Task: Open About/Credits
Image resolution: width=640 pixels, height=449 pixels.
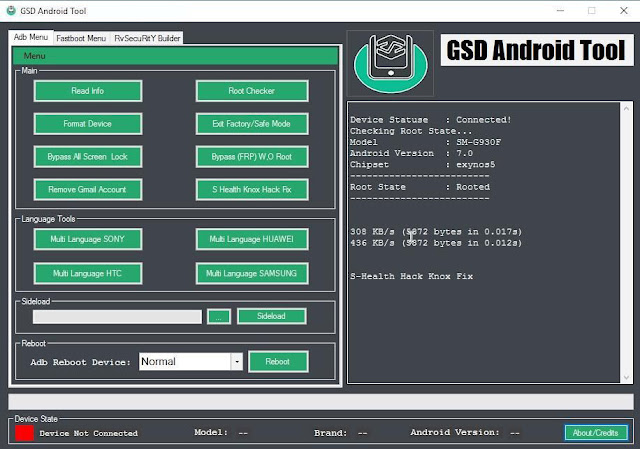Action: (596, 433)
